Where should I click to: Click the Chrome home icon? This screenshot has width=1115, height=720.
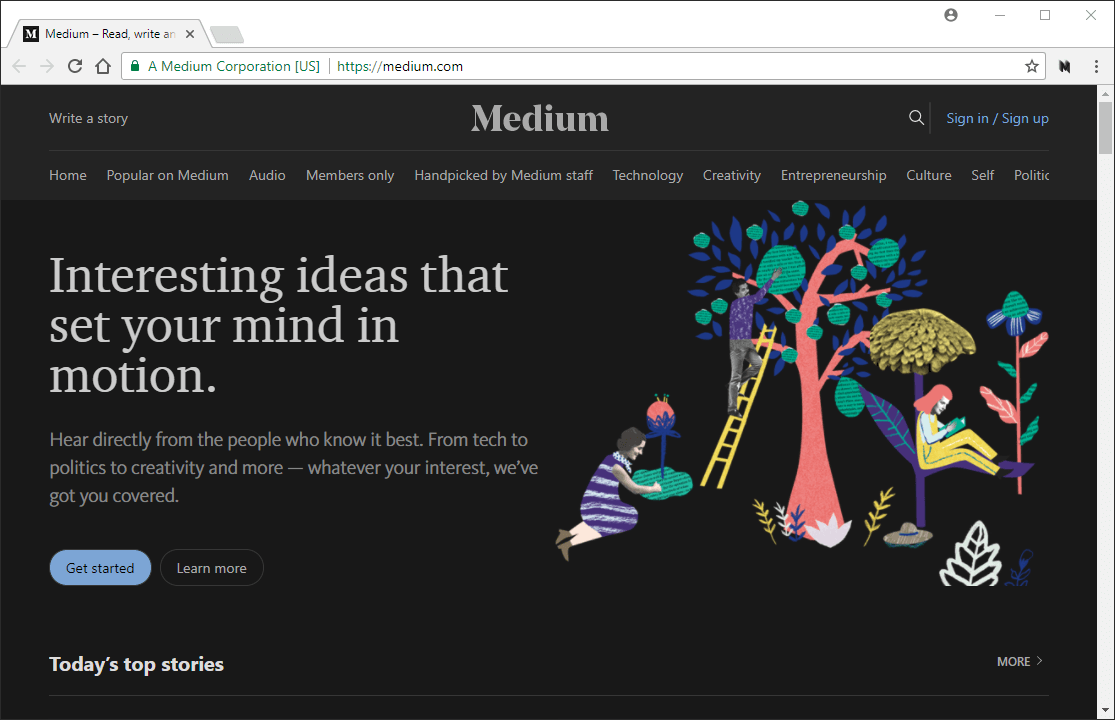[x=103, y=66]
